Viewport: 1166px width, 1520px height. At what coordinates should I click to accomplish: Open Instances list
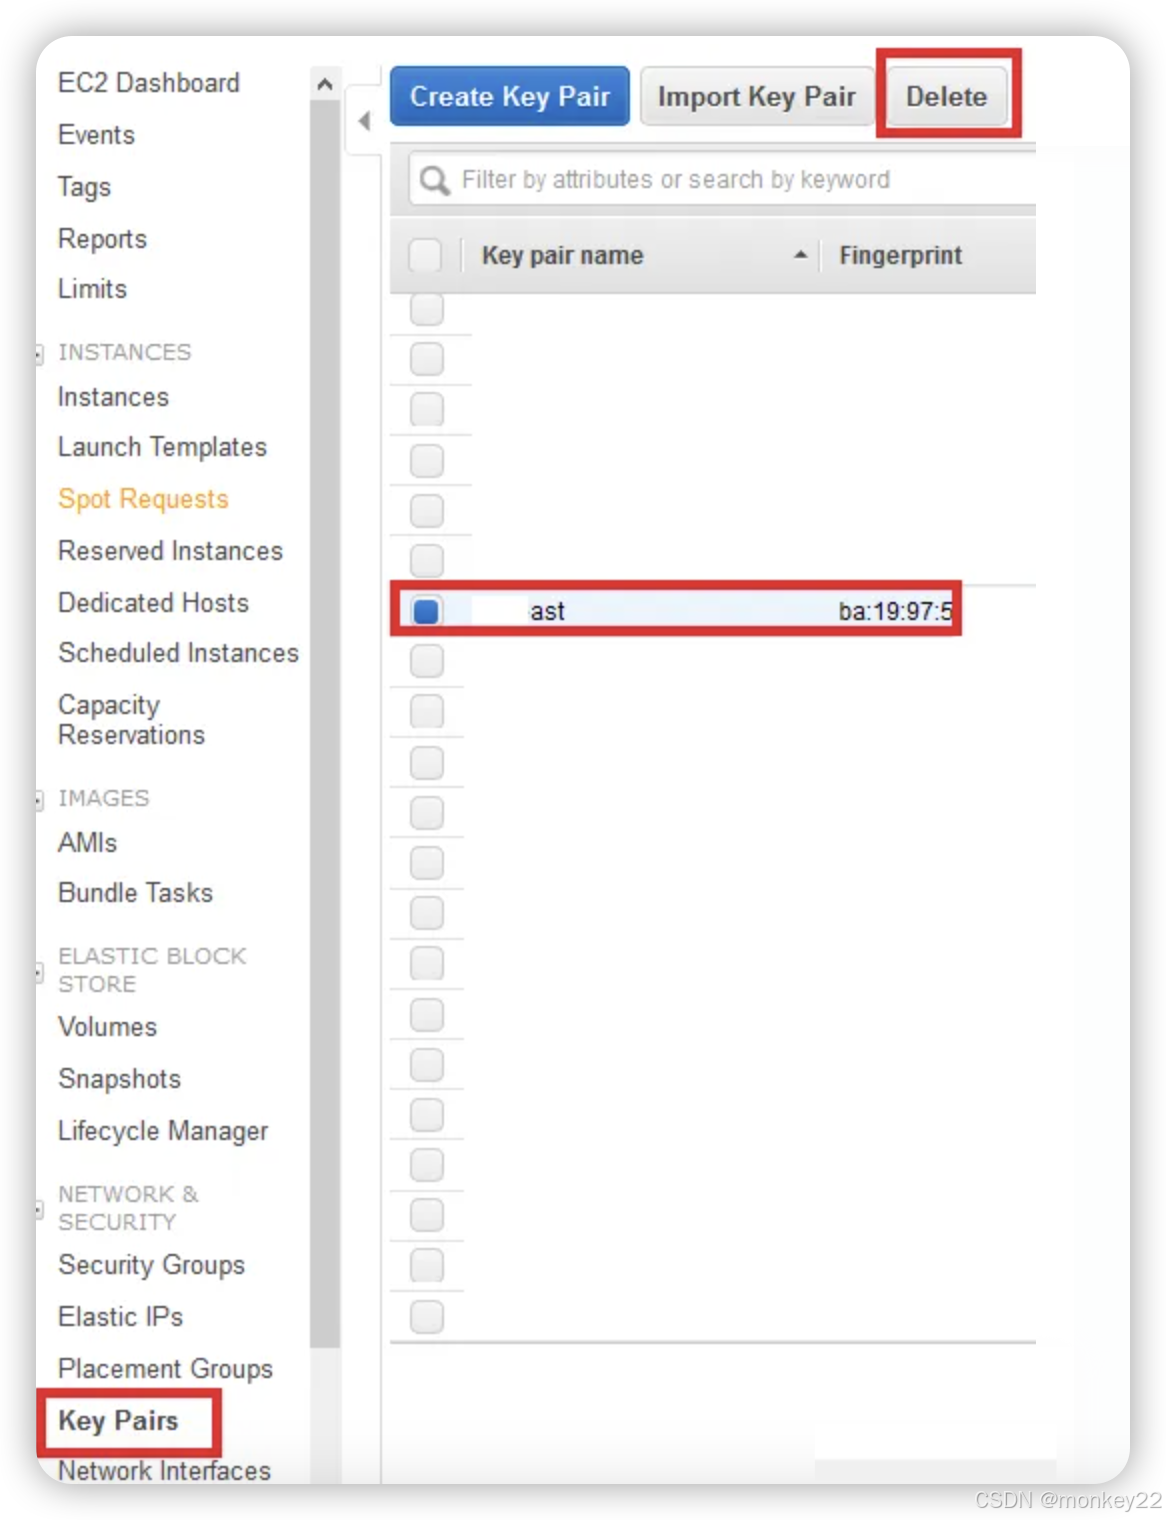pos(113,397)
